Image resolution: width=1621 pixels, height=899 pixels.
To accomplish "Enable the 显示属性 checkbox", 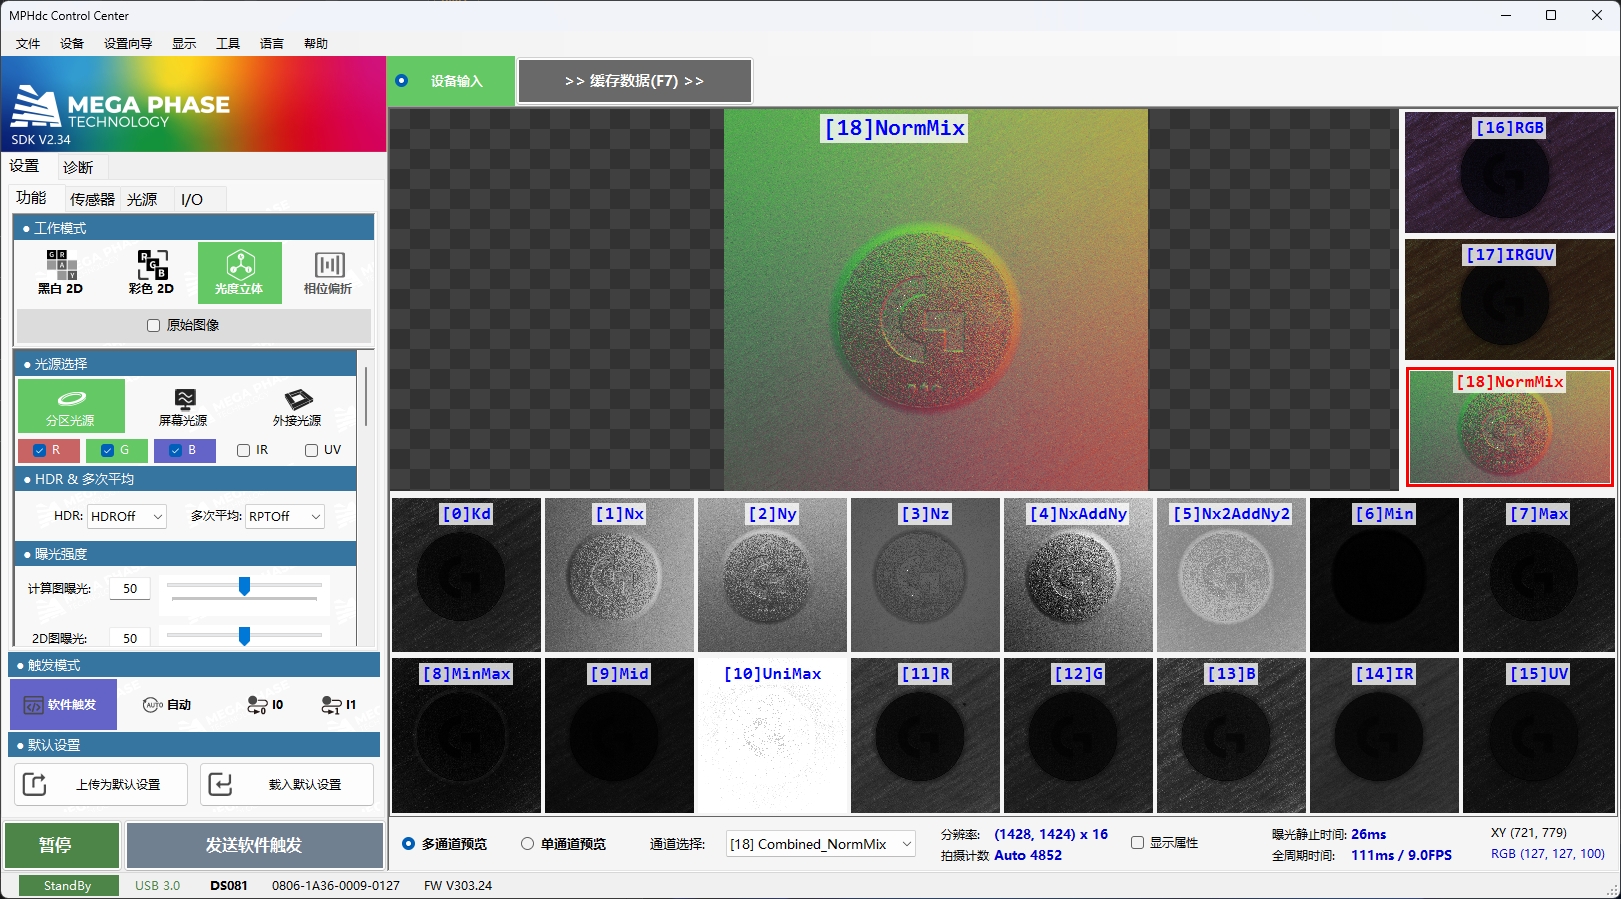I will click(x=1137, y=842).
